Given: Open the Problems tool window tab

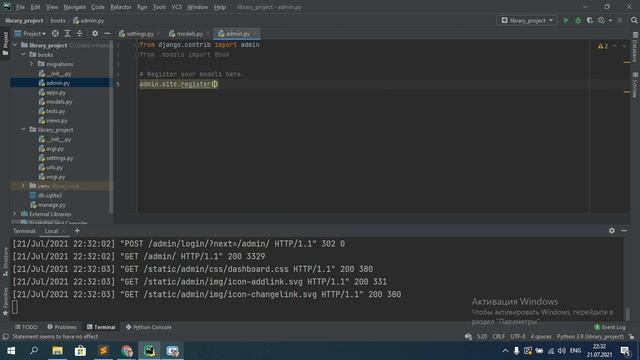Looking at the screenshot, I should pyautogui.click(x=62, y=327).
